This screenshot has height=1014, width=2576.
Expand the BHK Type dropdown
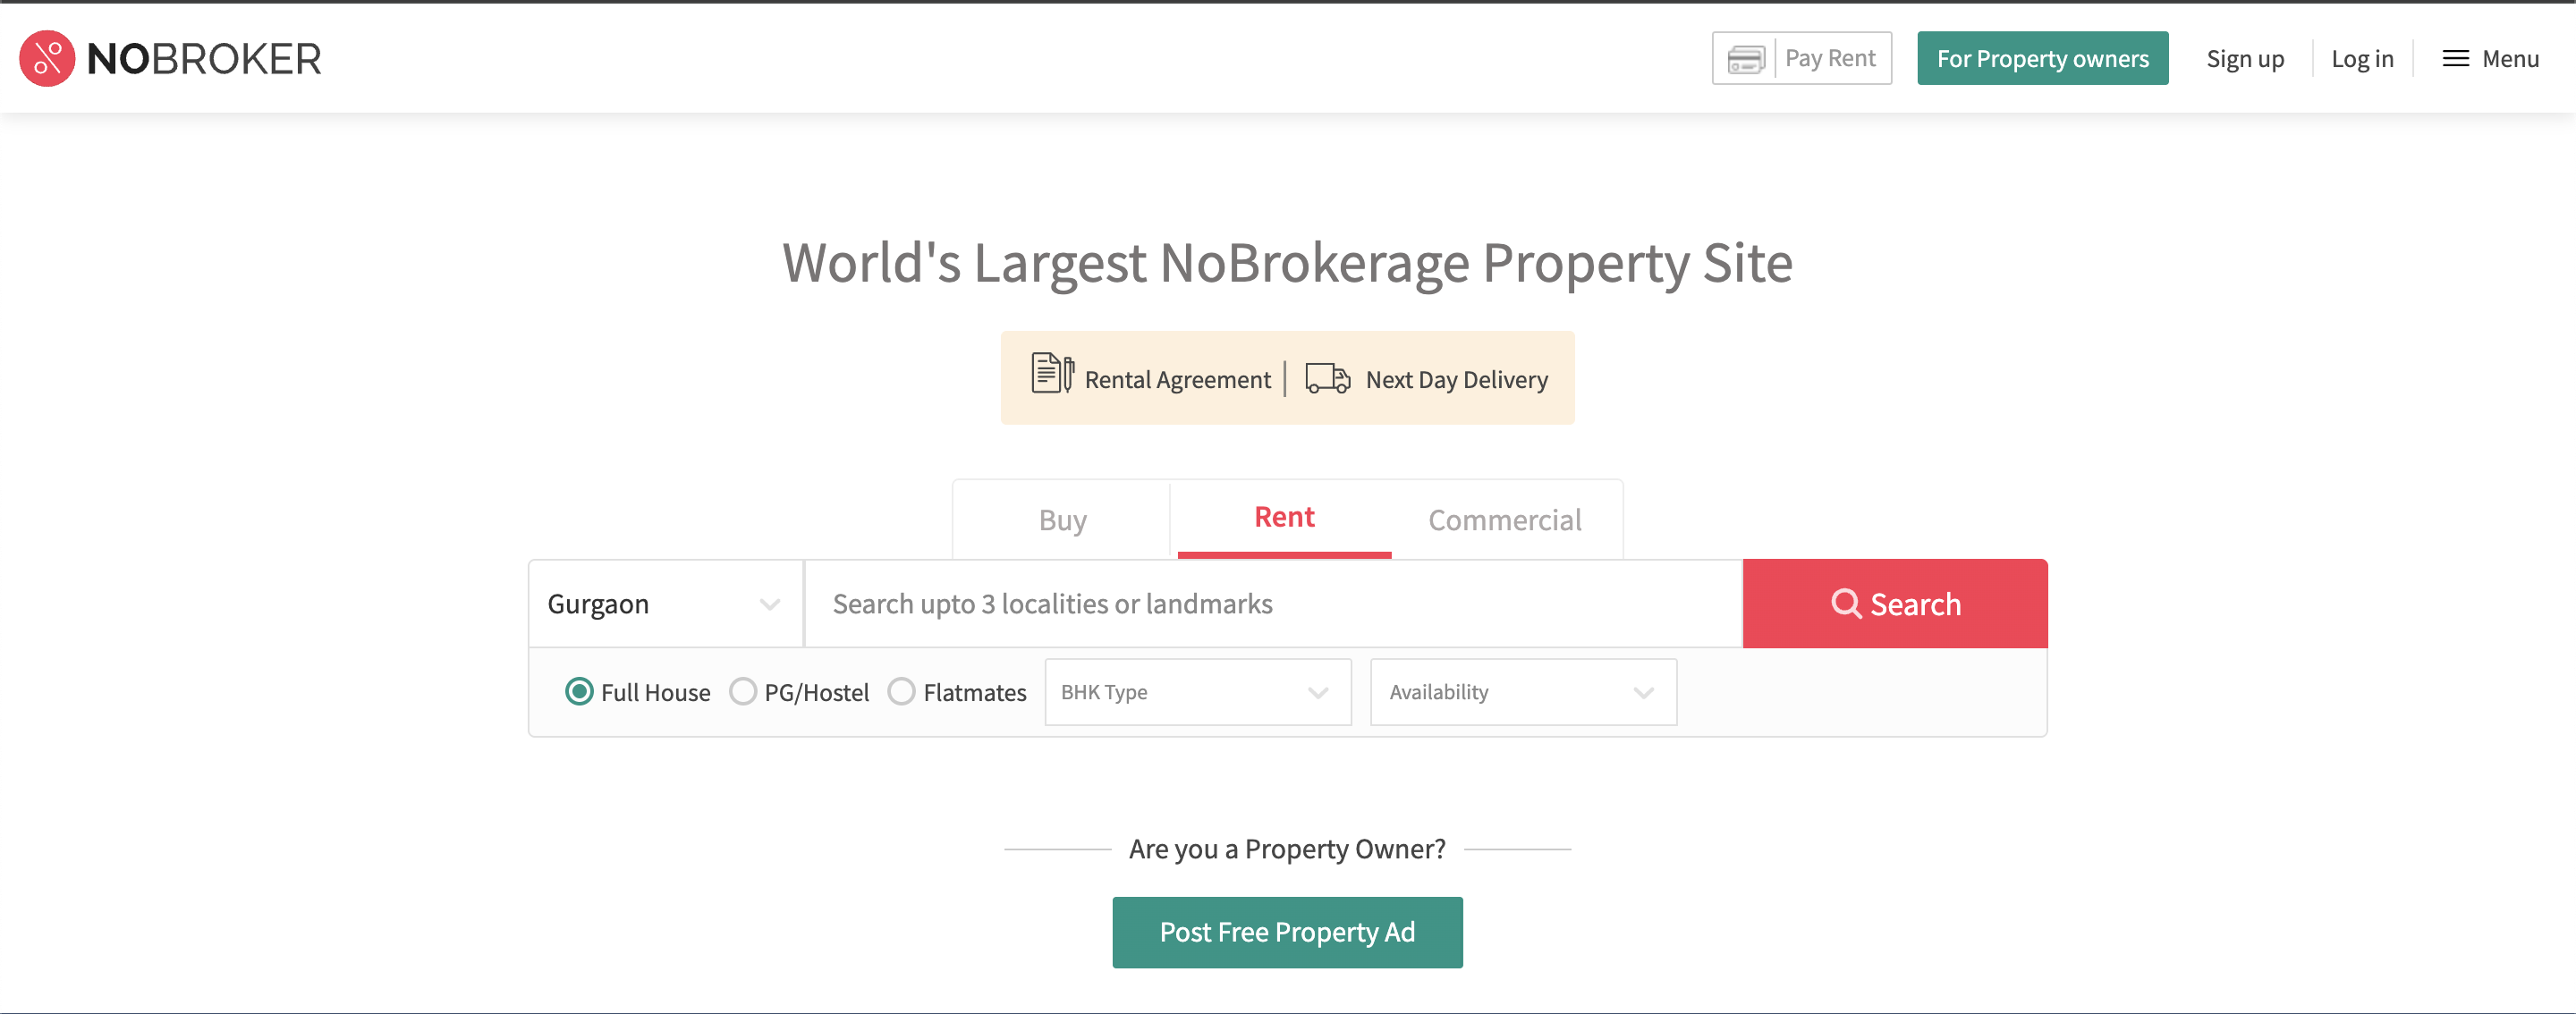(1196, 692)
